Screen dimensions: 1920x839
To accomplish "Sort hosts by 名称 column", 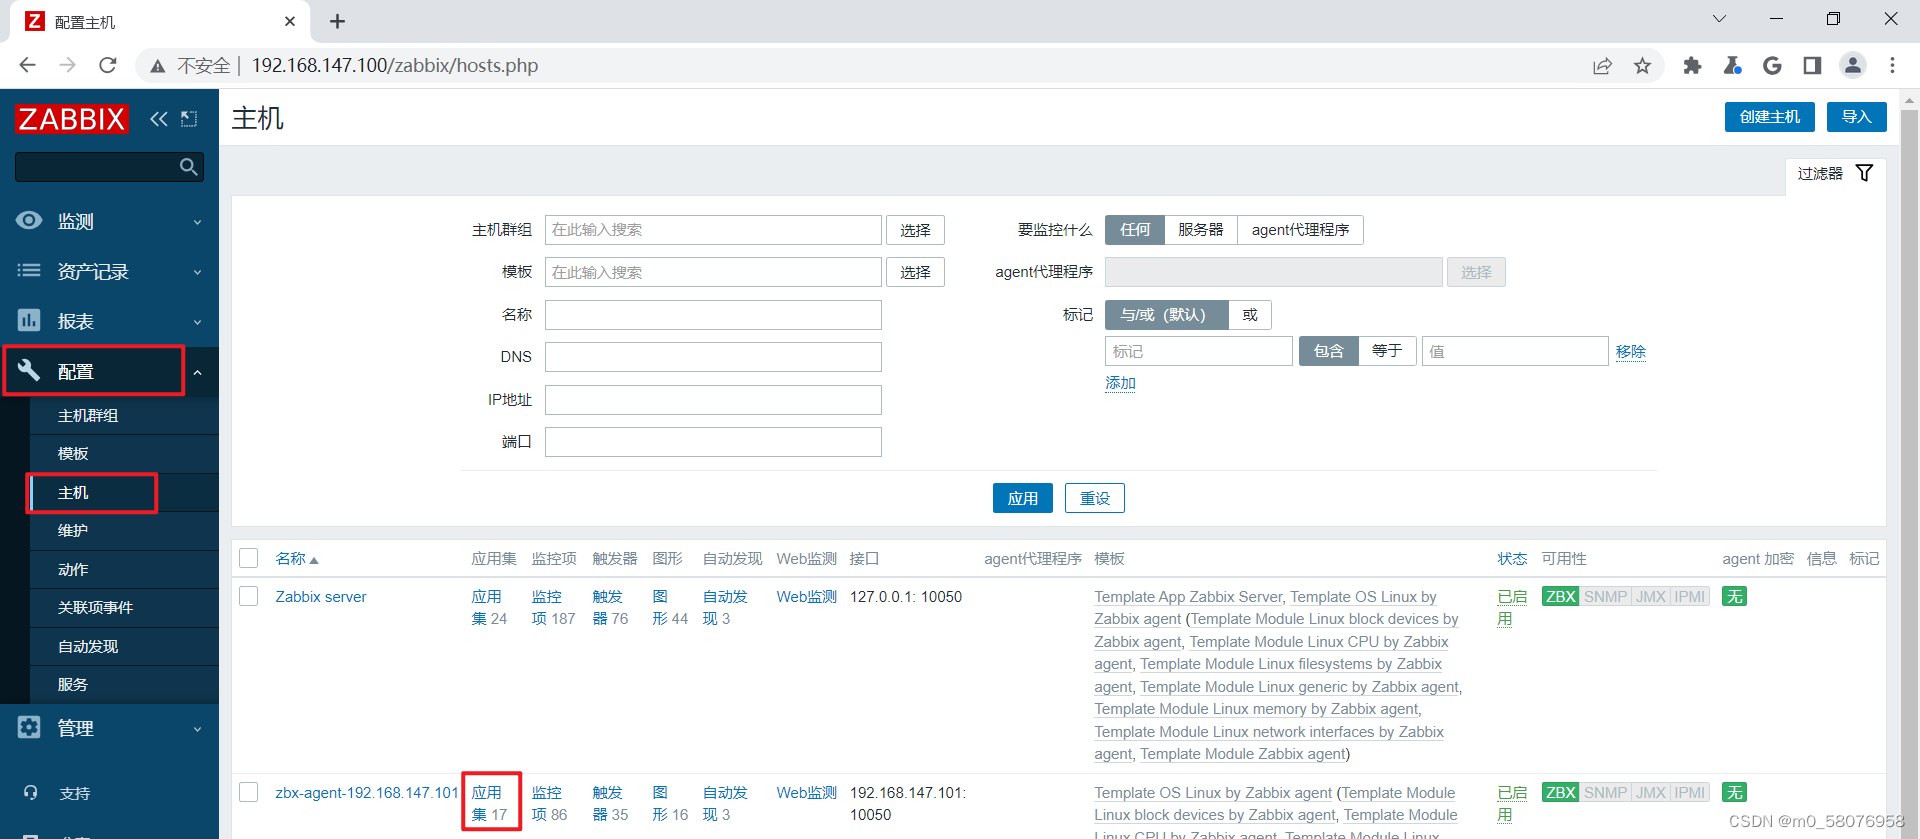I will 296,559.
